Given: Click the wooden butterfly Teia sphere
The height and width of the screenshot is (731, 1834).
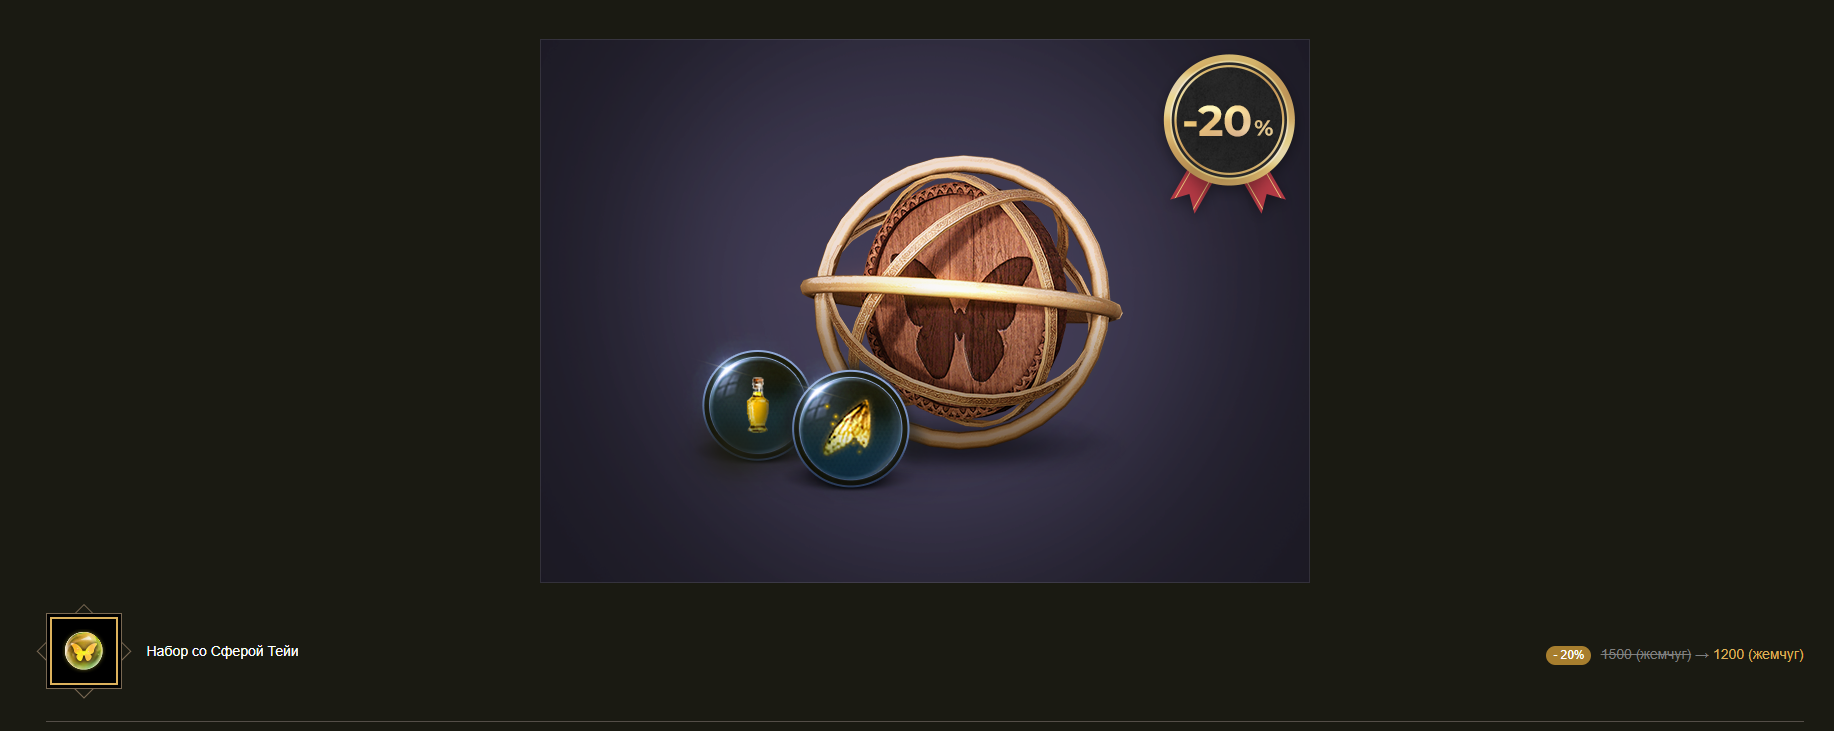Looking at the screenshot, I should (x=962, y=300).
